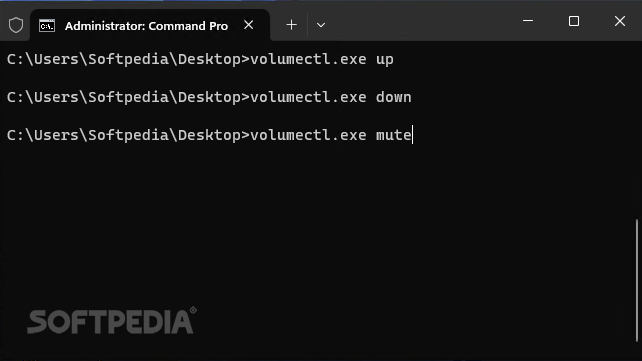Click "Softpedia" in the first line path

pyautogui.click(x=128, y=60)
